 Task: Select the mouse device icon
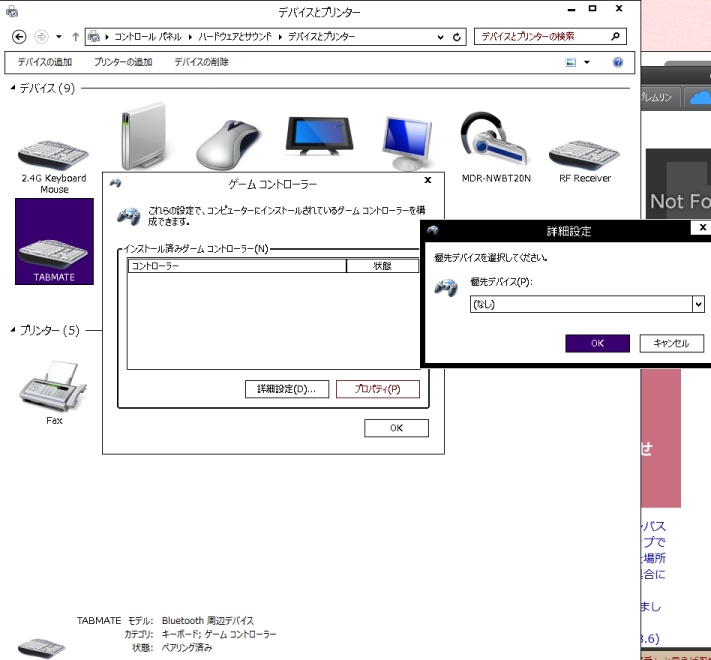coord(228,145)
